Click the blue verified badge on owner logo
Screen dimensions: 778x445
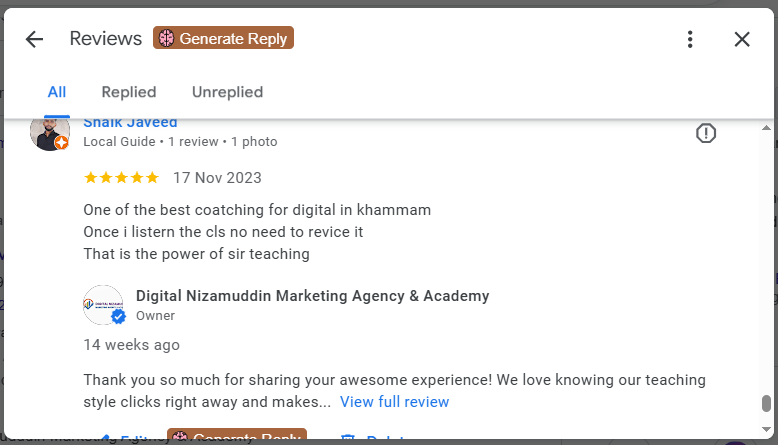click(118, 317)
